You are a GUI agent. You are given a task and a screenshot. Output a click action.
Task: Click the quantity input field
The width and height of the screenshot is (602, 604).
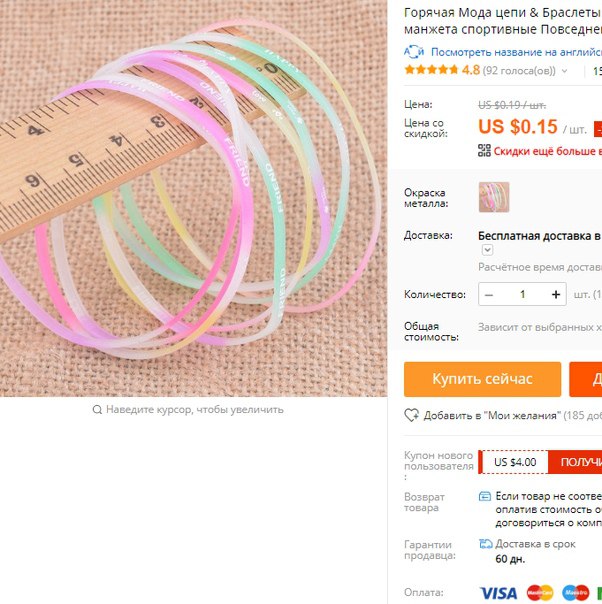click(522, 295)
